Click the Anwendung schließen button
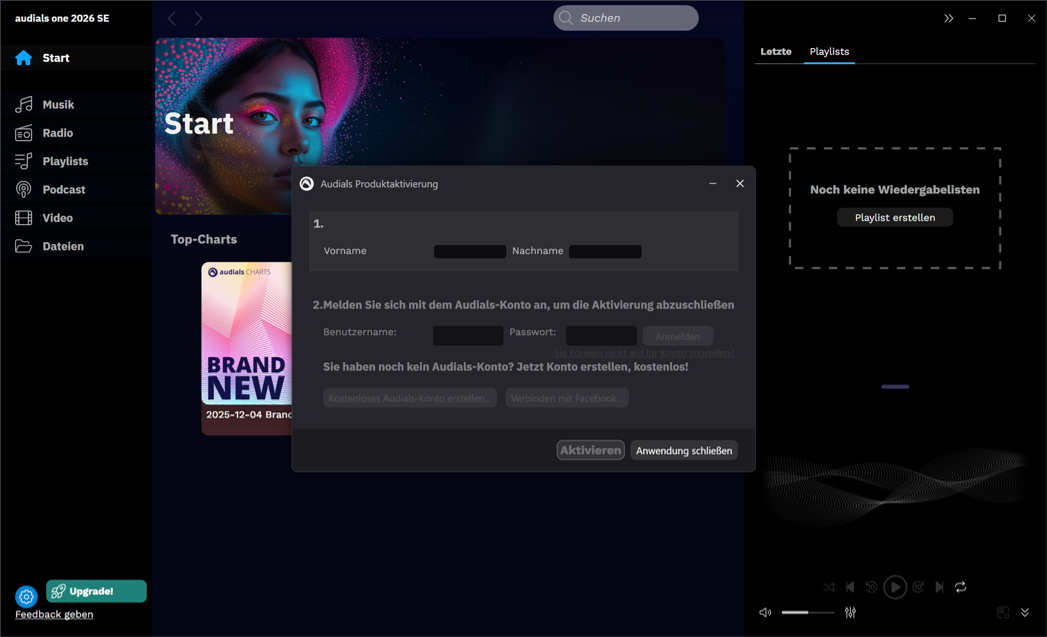 point(684,450)
